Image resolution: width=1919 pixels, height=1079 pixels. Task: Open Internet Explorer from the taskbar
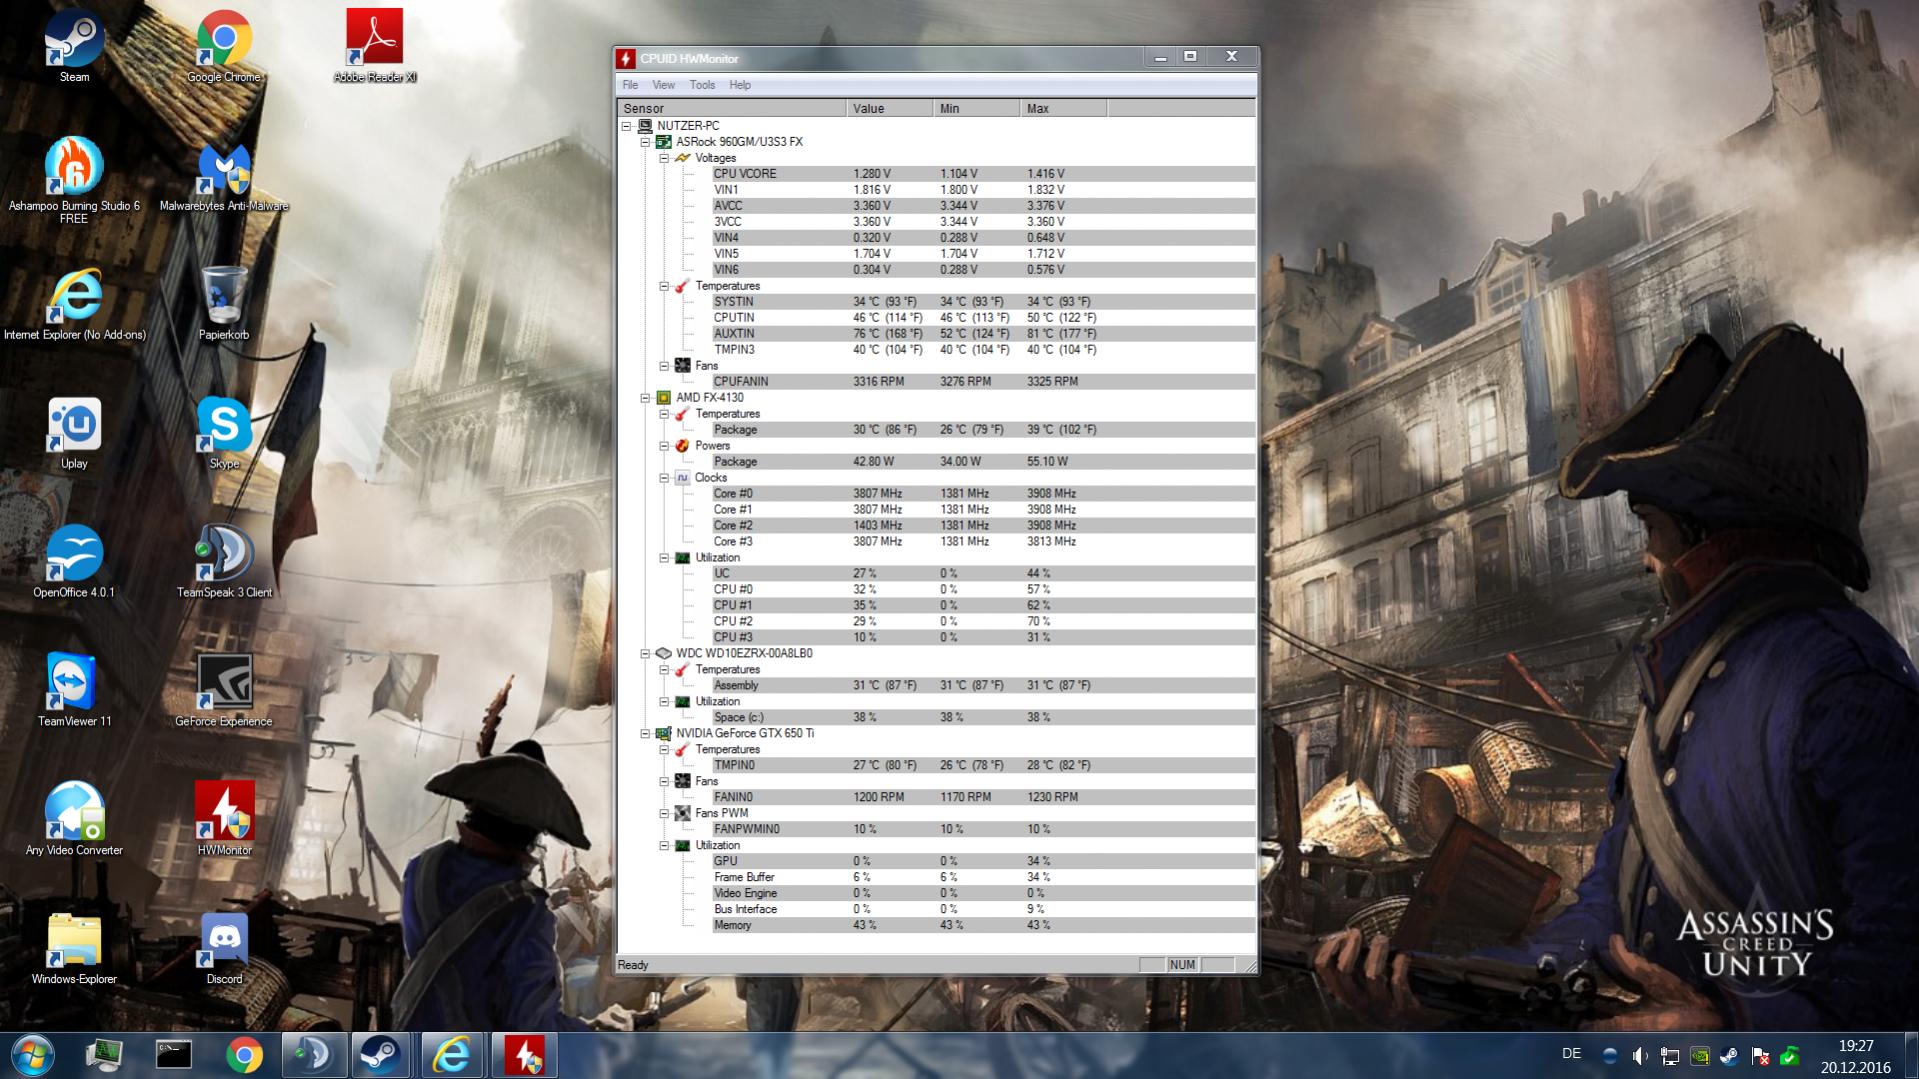tap(452, 1055)
